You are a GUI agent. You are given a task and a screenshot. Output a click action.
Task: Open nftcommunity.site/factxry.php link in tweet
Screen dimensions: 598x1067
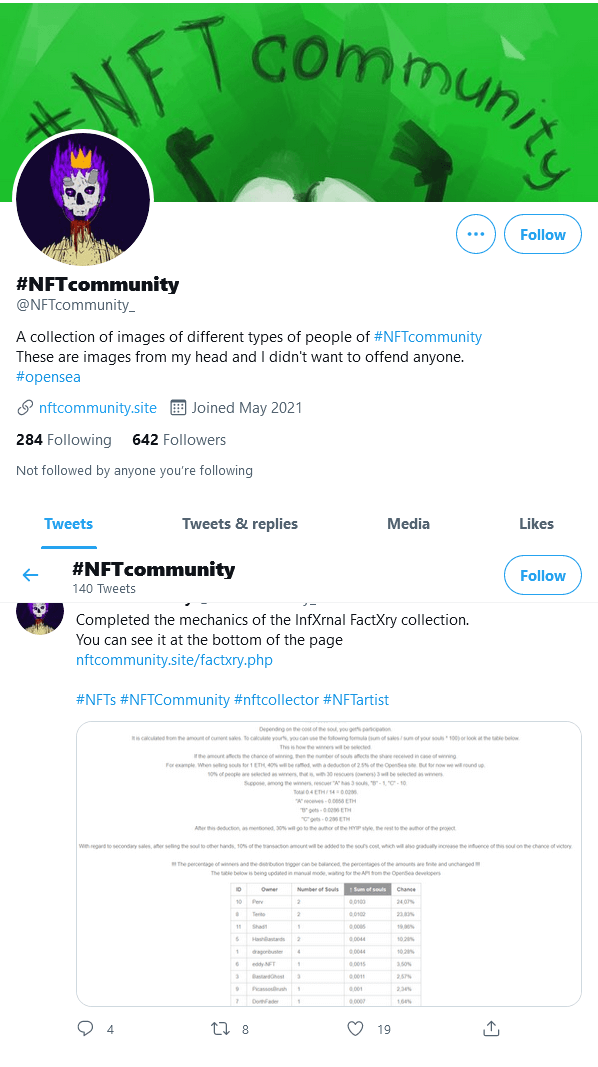point(174,659)
